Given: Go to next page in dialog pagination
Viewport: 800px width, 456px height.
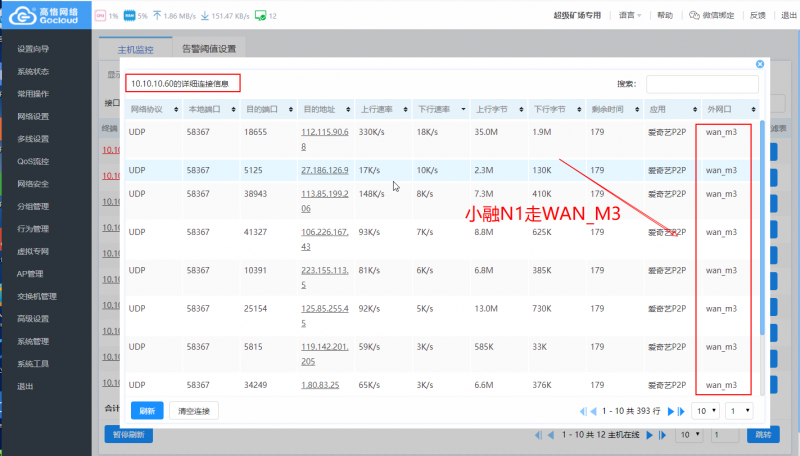Looking at the screenshot, I should pyautogui.click(x=672, y=411).
